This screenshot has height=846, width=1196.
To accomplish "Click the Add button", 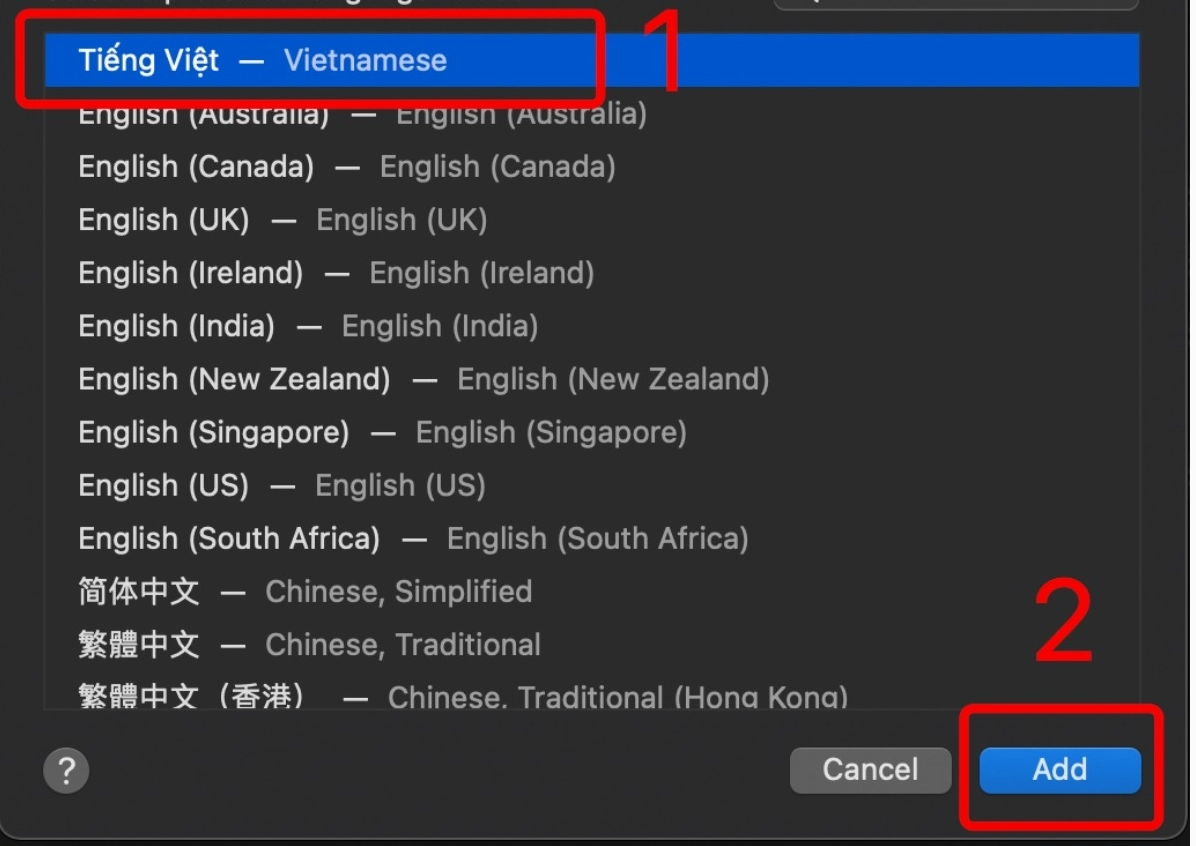I will click(1059, 770).
